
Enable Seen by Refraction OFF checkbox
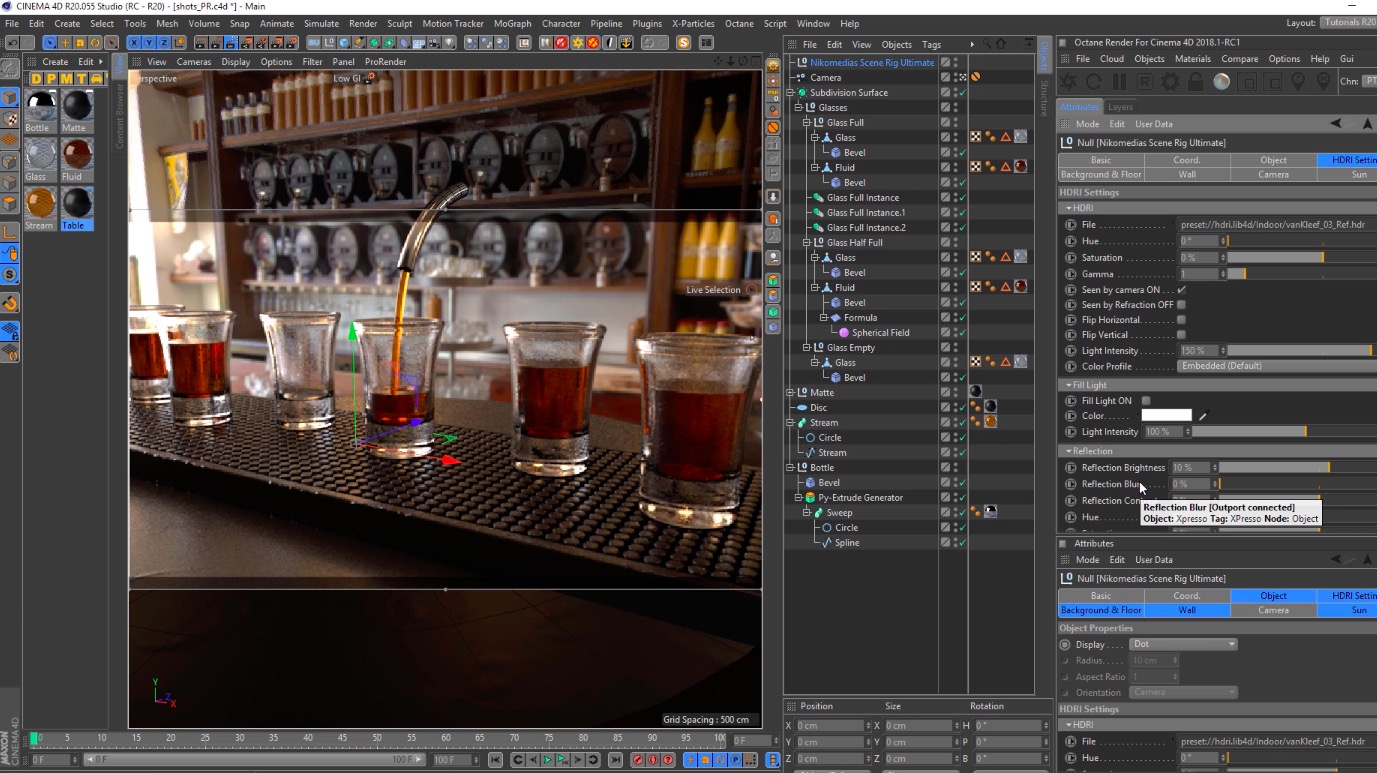[1181, 305]
